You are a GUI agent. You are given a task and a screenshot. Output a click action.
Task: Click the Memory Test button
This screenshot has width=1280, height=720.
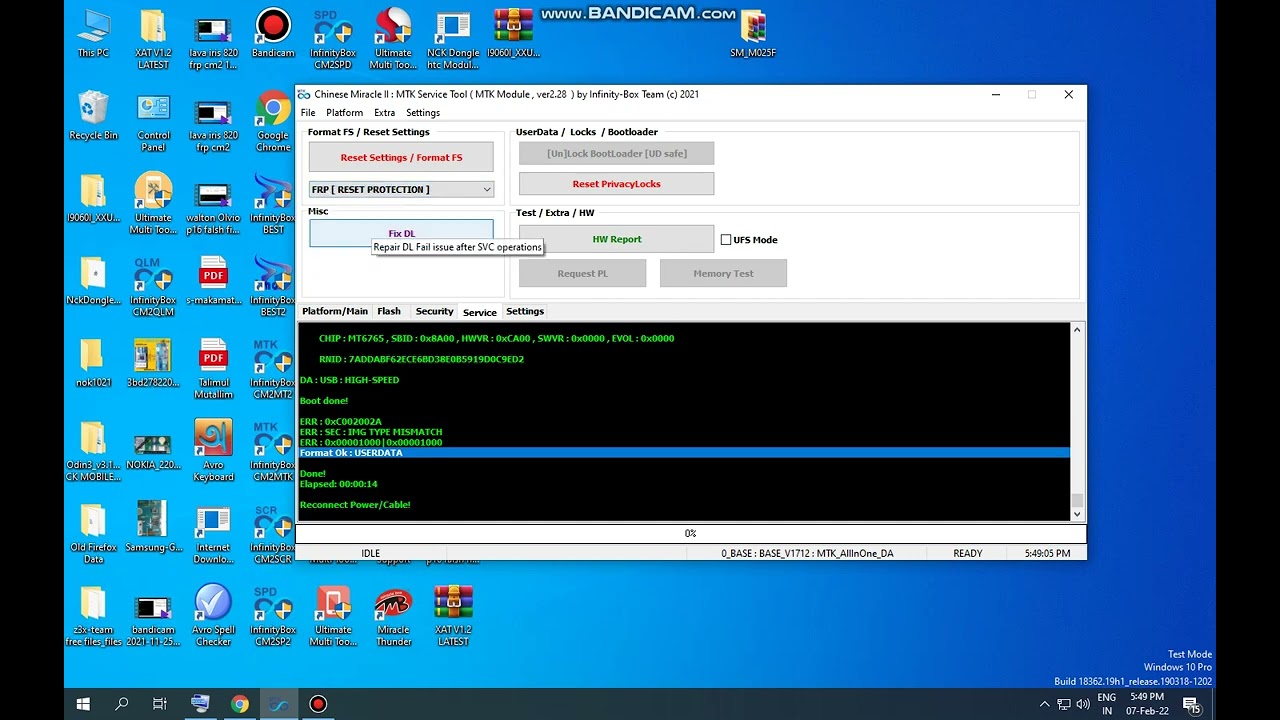[x=723, y=273]
